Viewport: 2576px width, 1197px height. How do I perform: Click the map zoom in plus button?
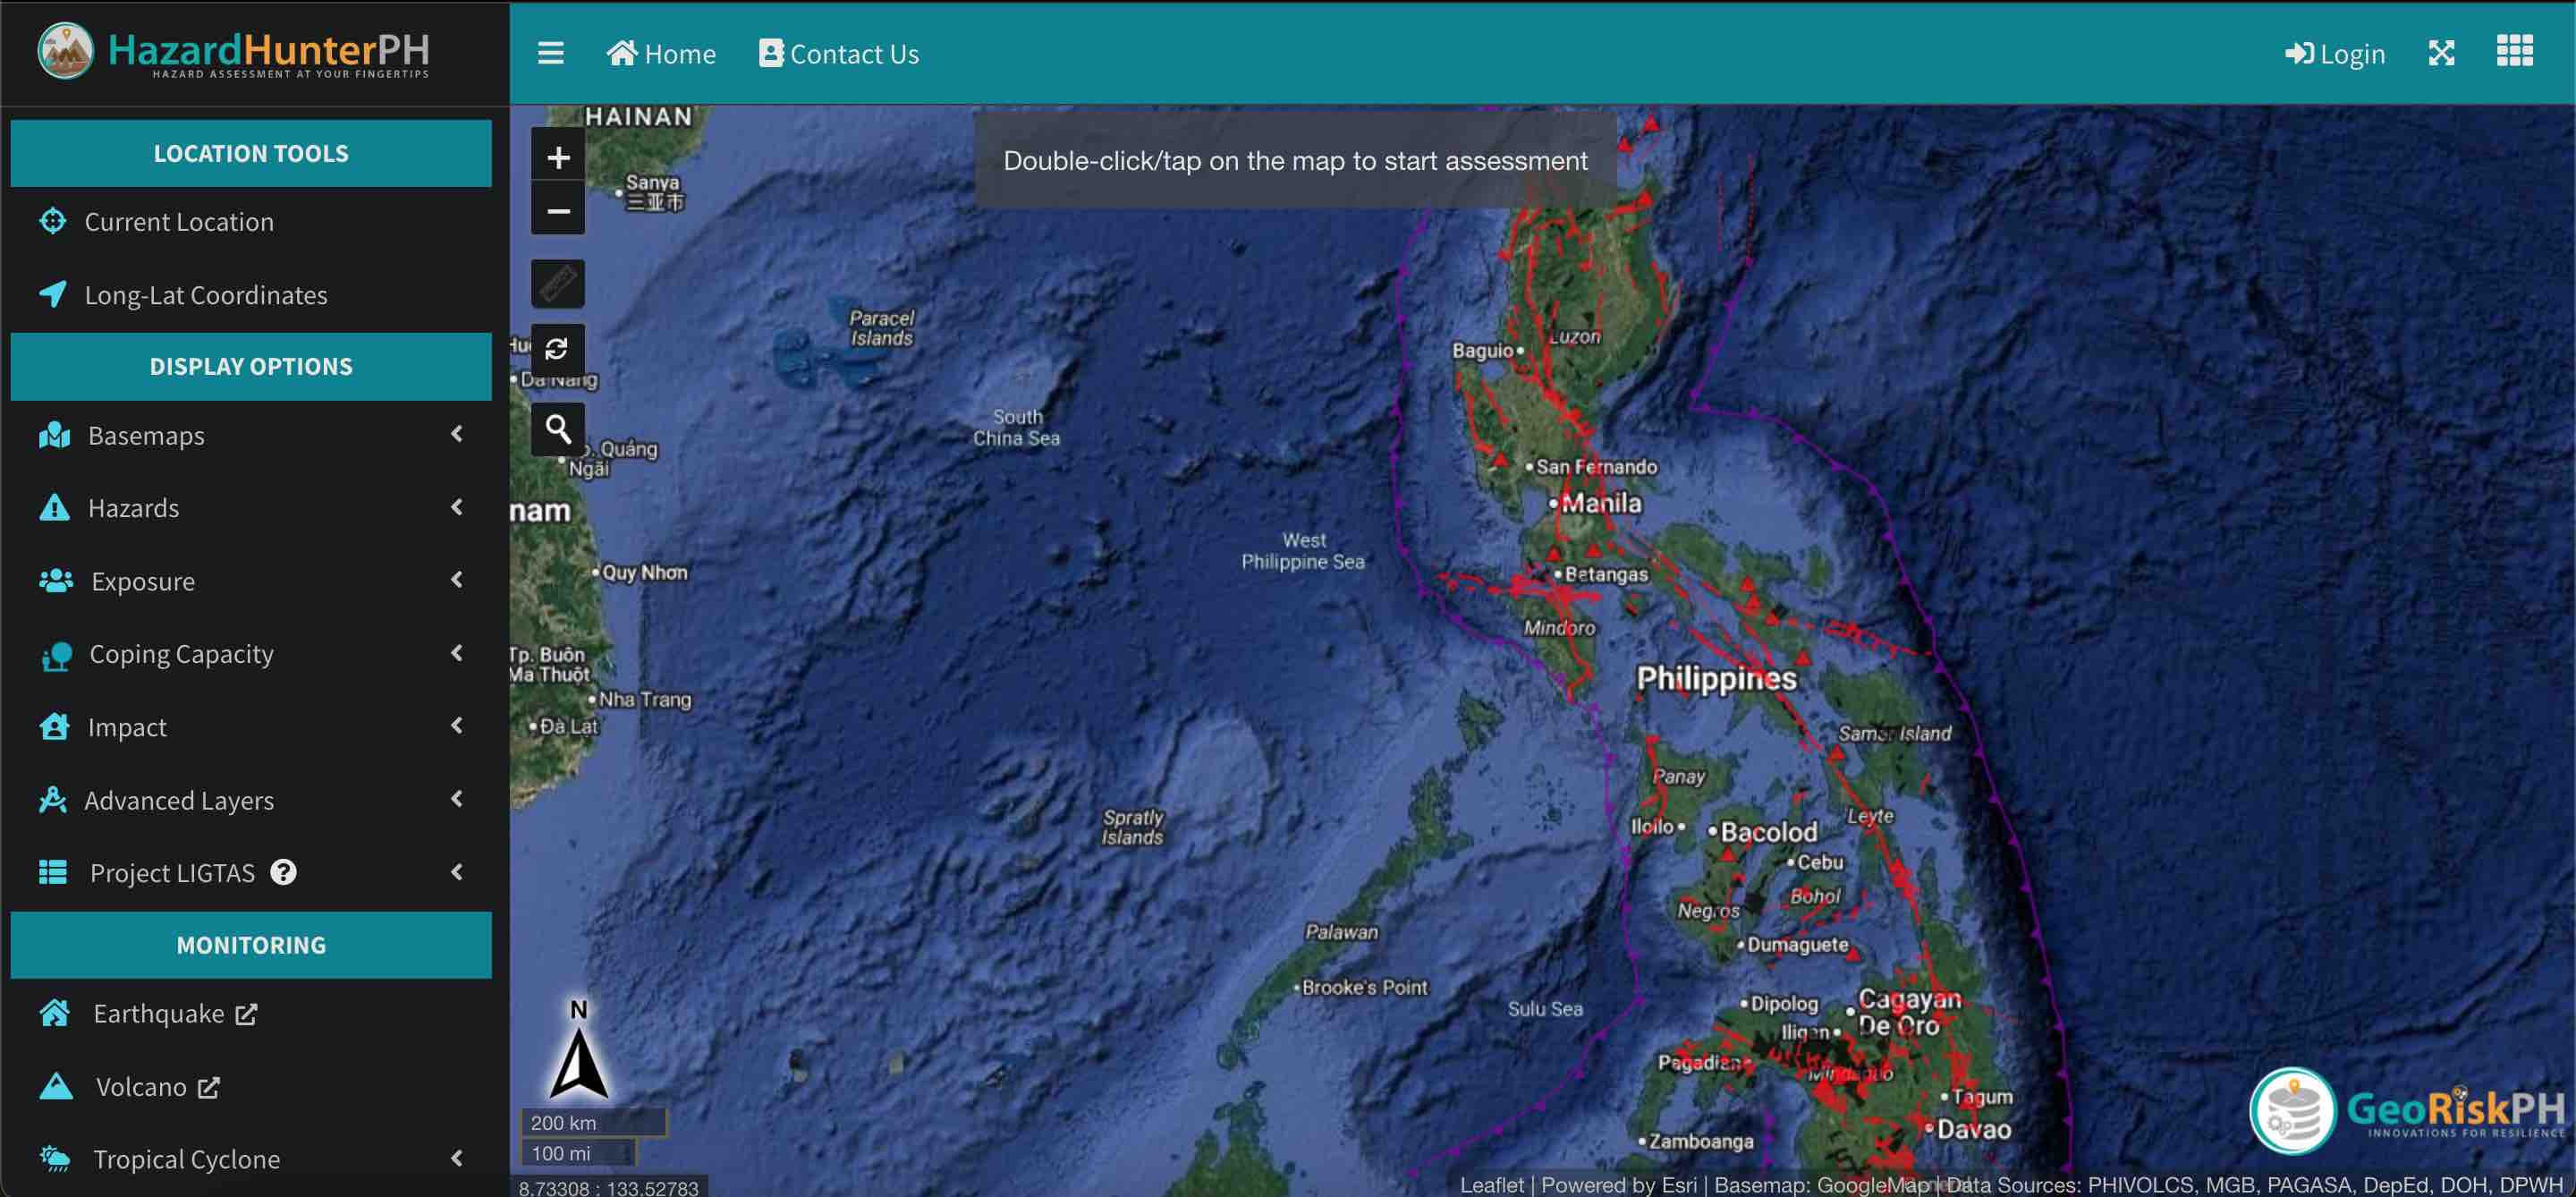pos(558,157)
